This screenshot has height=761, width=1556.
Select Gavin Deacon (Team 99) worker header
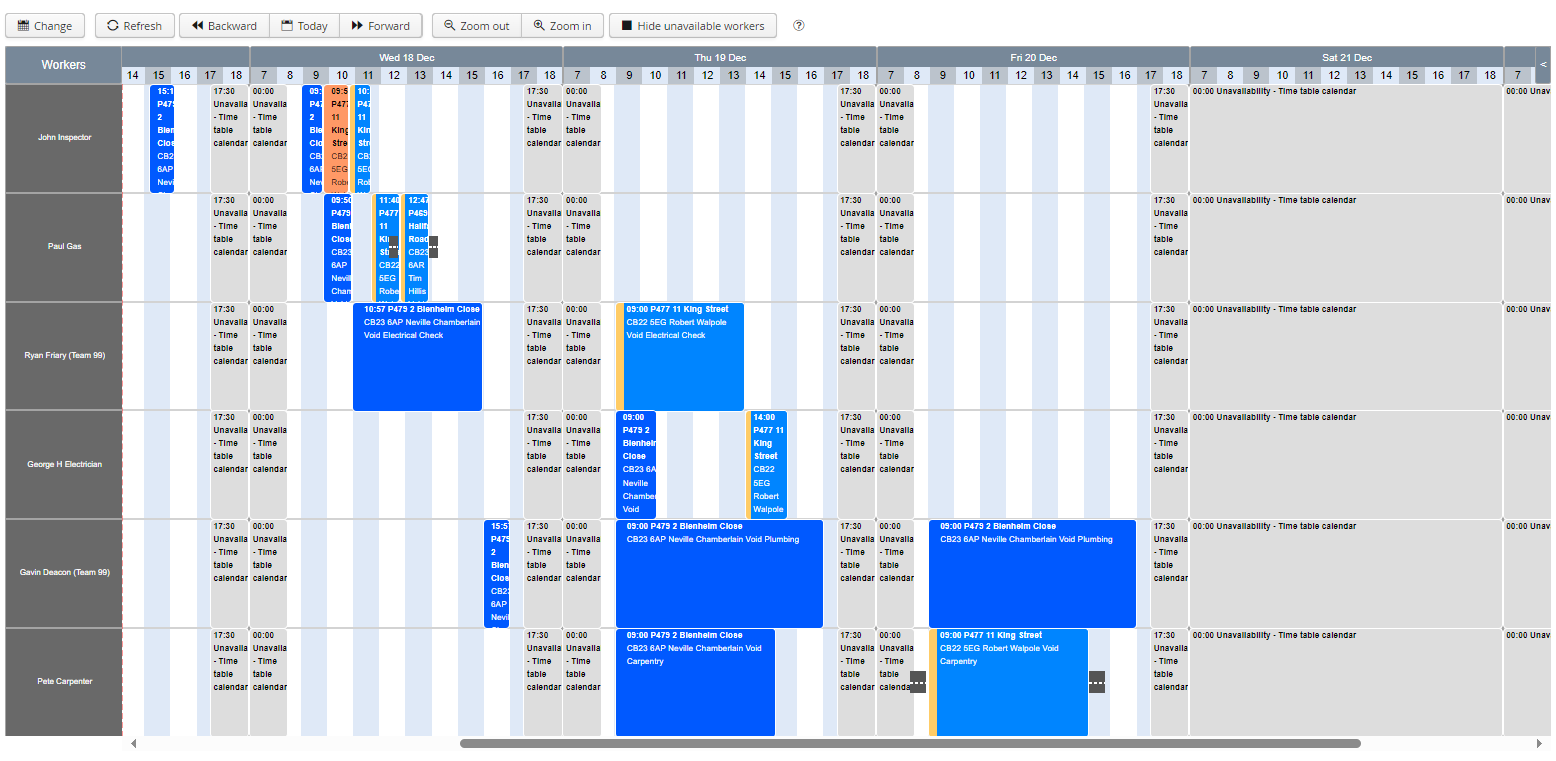pos(64,573)
